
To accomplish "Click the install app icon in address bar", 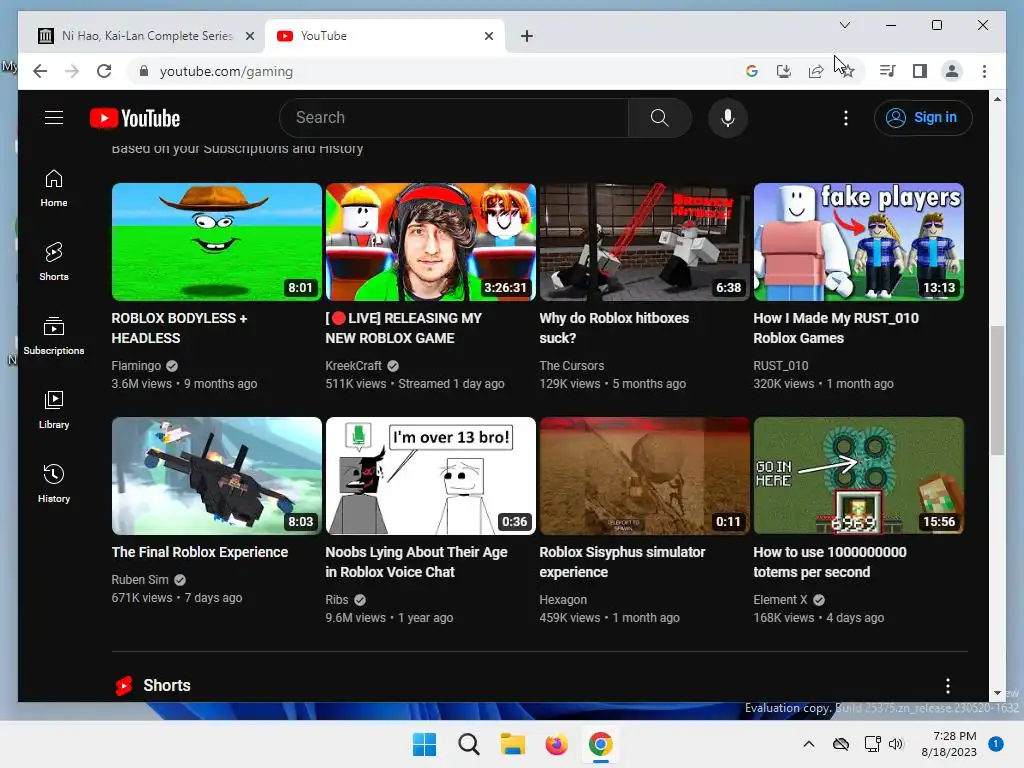I will [784, 71].
